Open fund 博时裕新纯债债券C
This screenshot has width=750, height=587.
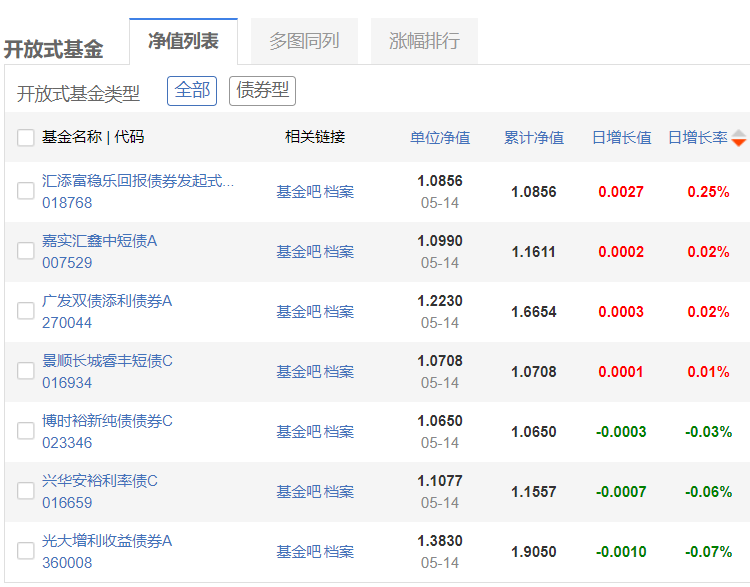coord(107,421)
